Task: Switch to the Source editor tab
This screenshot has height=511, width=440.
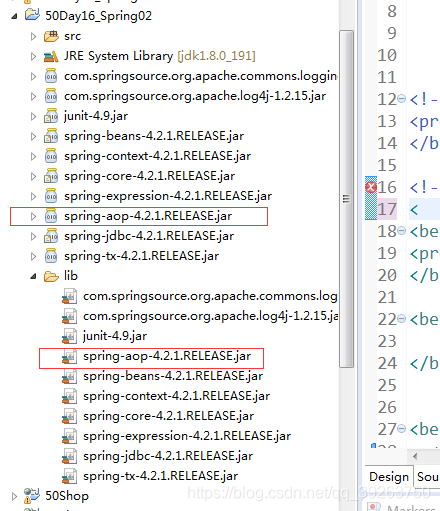Action: click(x=427, y=477)
